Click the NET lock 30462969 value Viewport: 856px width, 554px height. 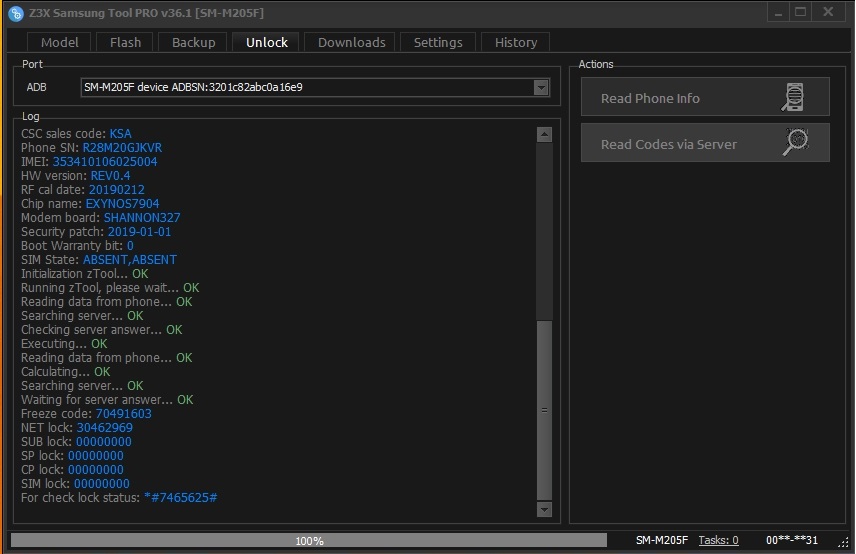(x=105, y=428)
